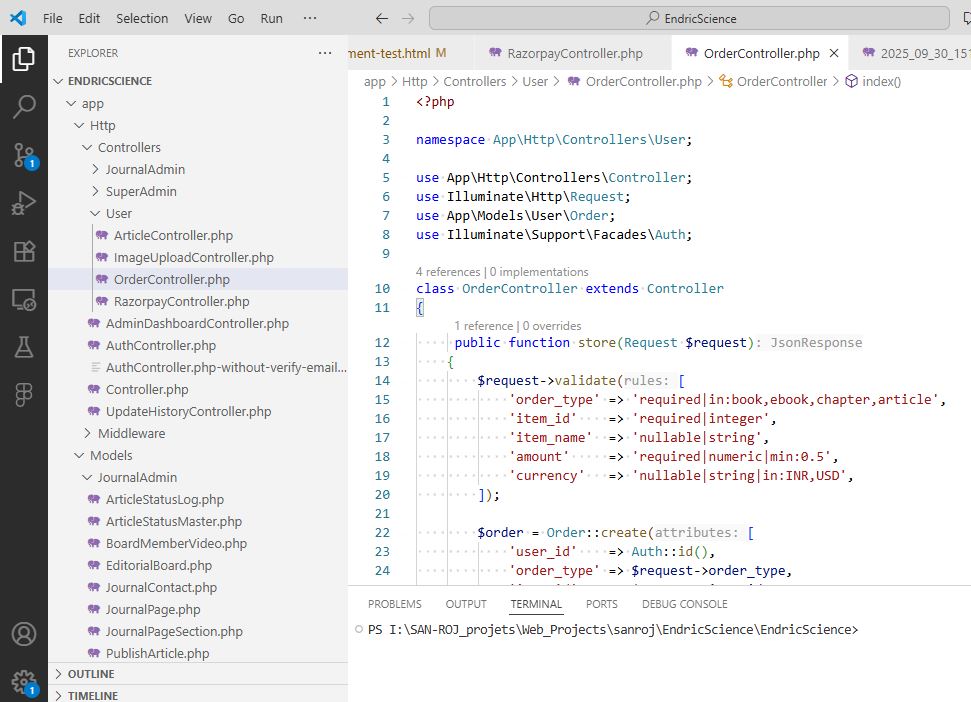Open Explorer's more actions ellipsis
The width and height of the screenshot is (971, 702).
click(324, 52)
